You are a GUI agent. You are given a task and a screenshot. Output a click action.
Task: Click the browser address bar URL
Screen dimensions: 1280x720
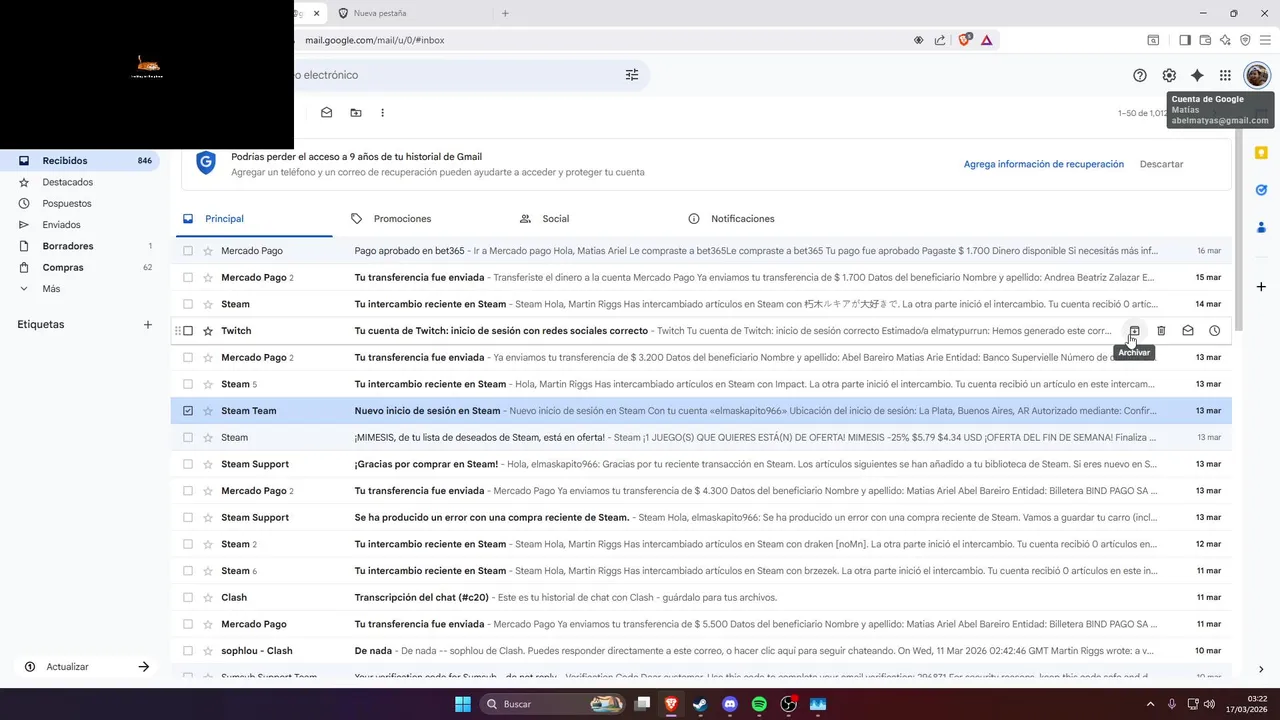click(375, 40)
